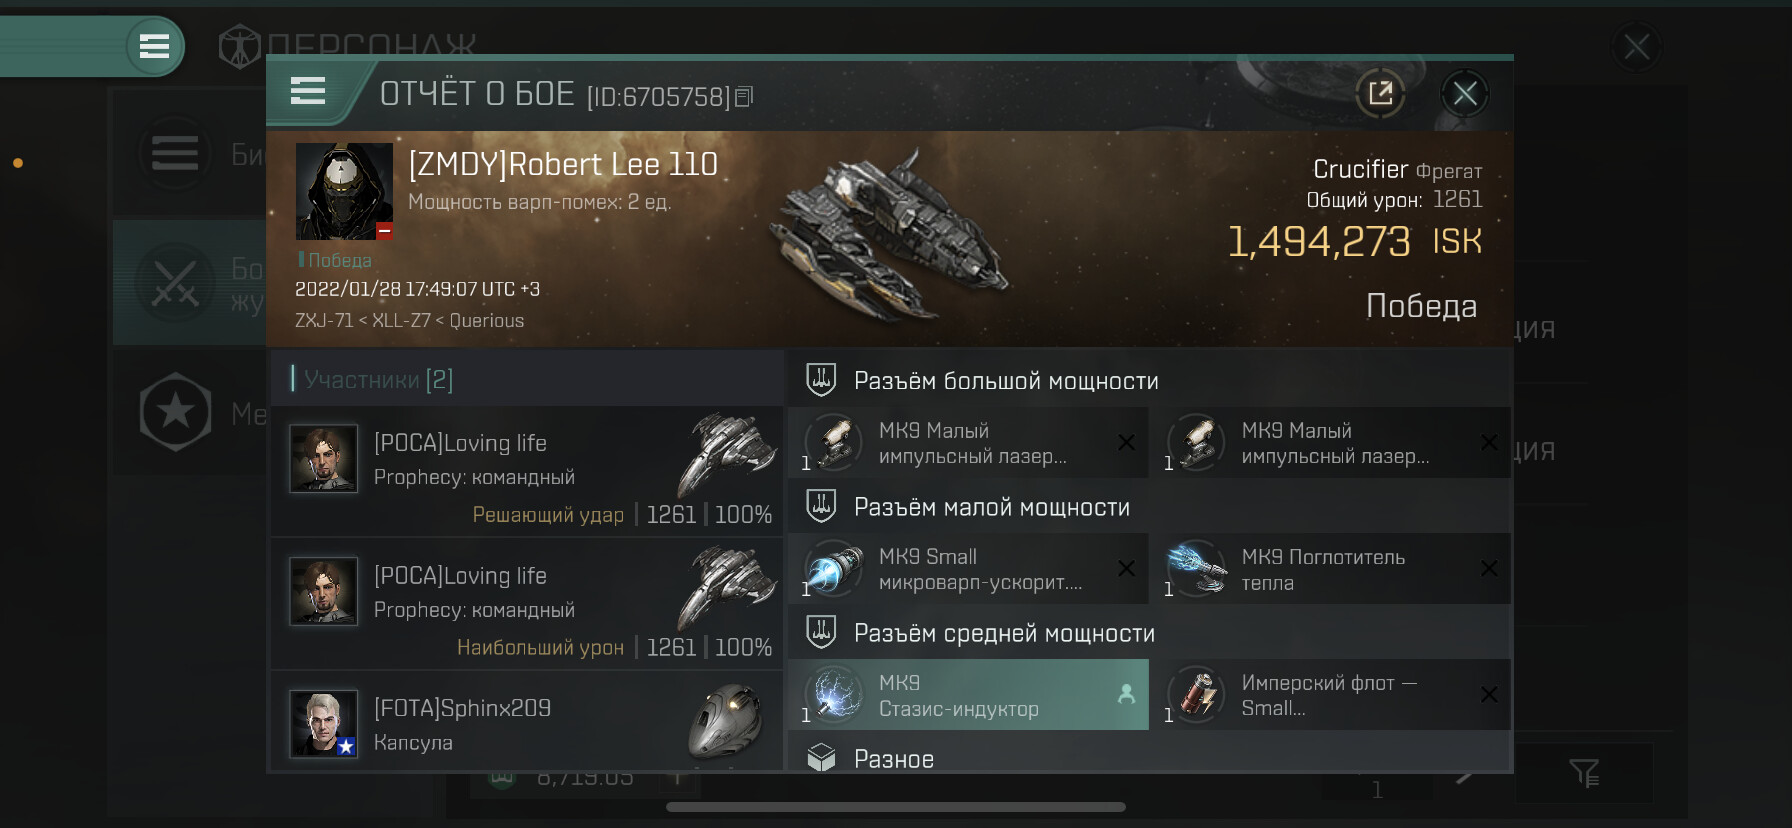Copy the report ID icon
Viewport: 1792px width, 828px height.
[x=743, y=97]
